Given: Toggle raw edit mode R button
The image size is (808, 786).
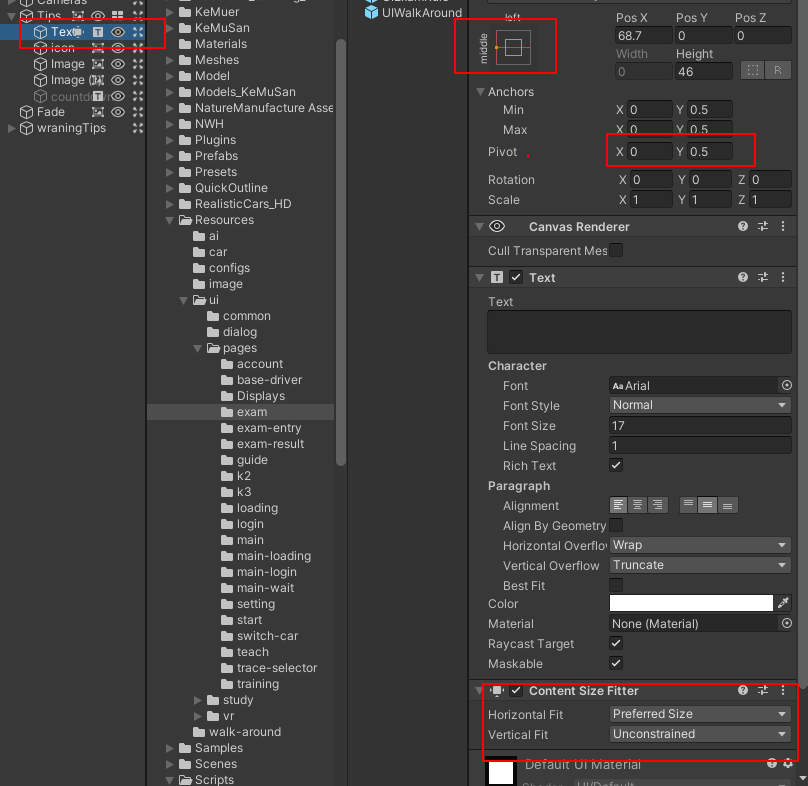Looking at the screenshot, I should (x=778, y=71).
